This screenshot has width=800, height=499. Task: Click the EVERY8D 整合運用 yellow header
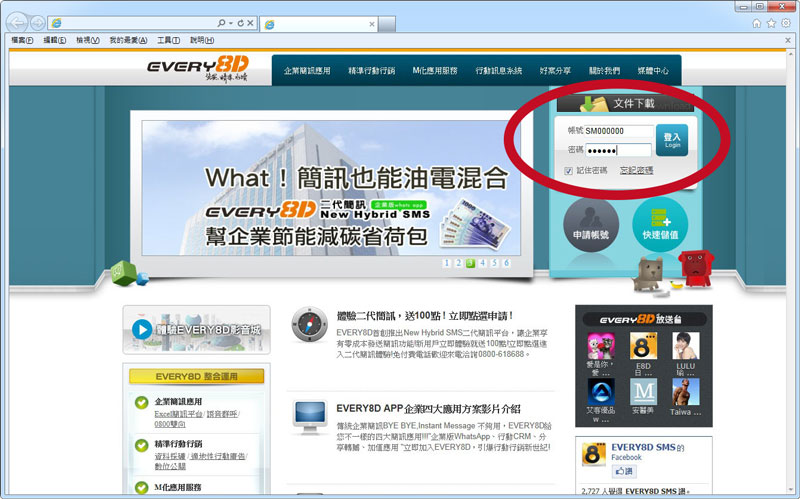[196, 377]
